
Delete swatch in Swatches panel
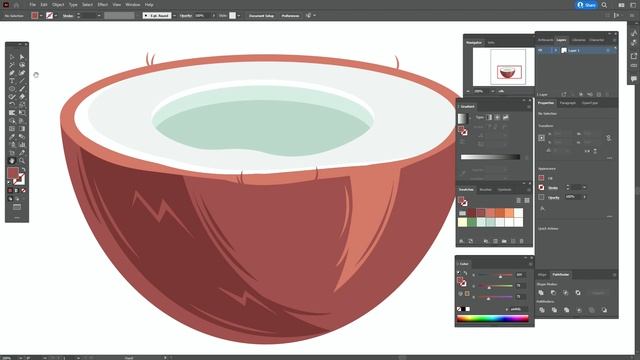tap(522, 241)
